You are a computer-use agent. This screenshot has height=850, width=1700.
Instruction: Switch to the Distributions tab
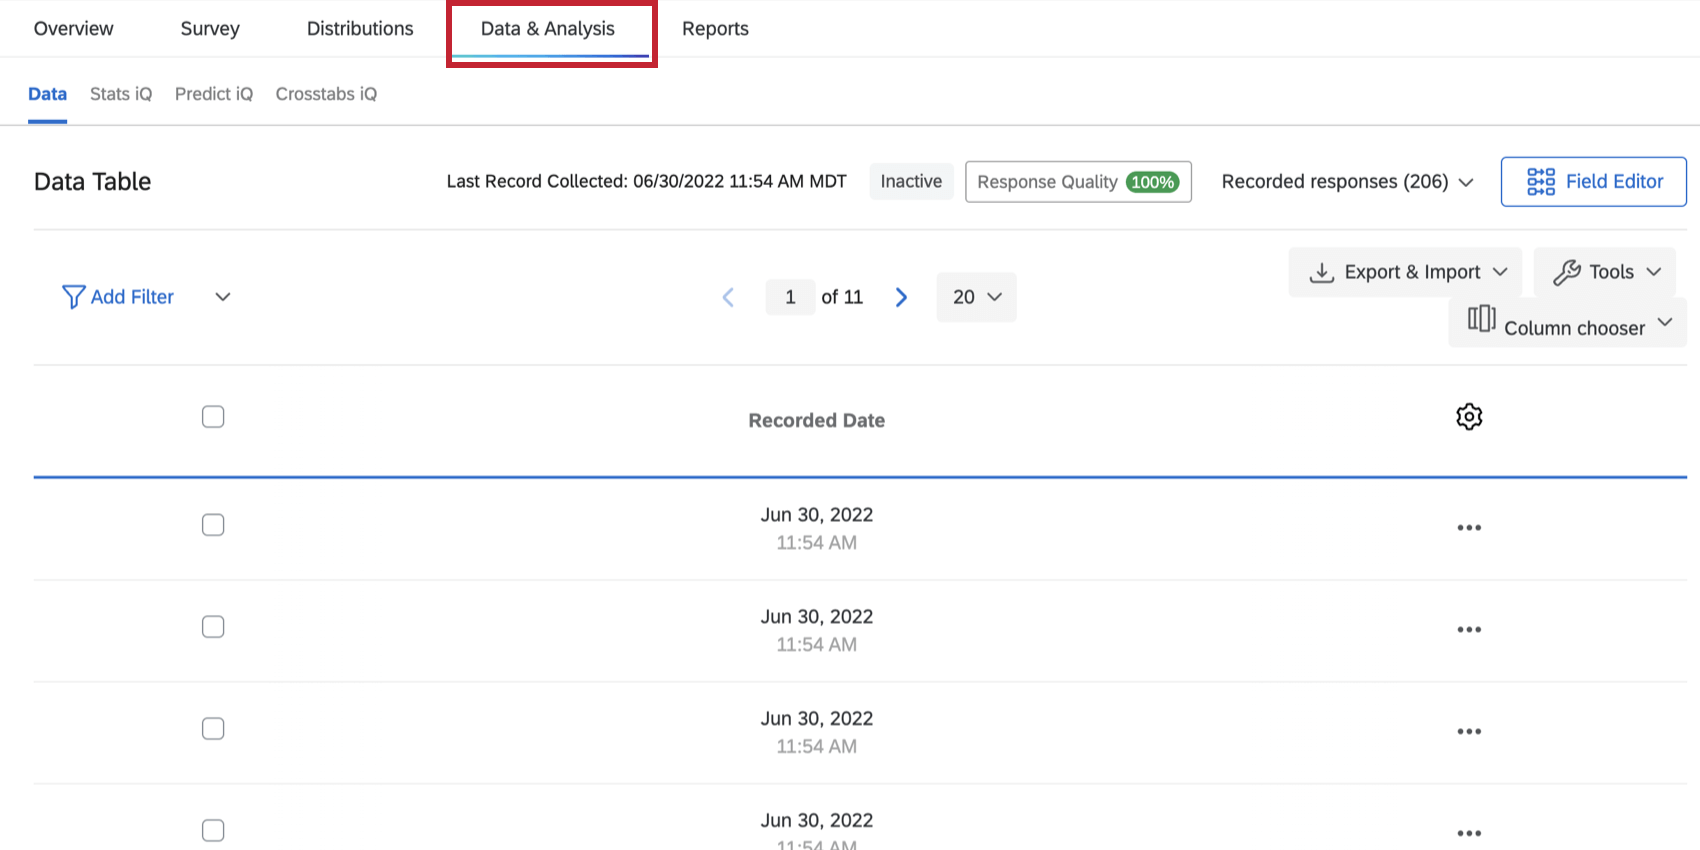point(360,29)
